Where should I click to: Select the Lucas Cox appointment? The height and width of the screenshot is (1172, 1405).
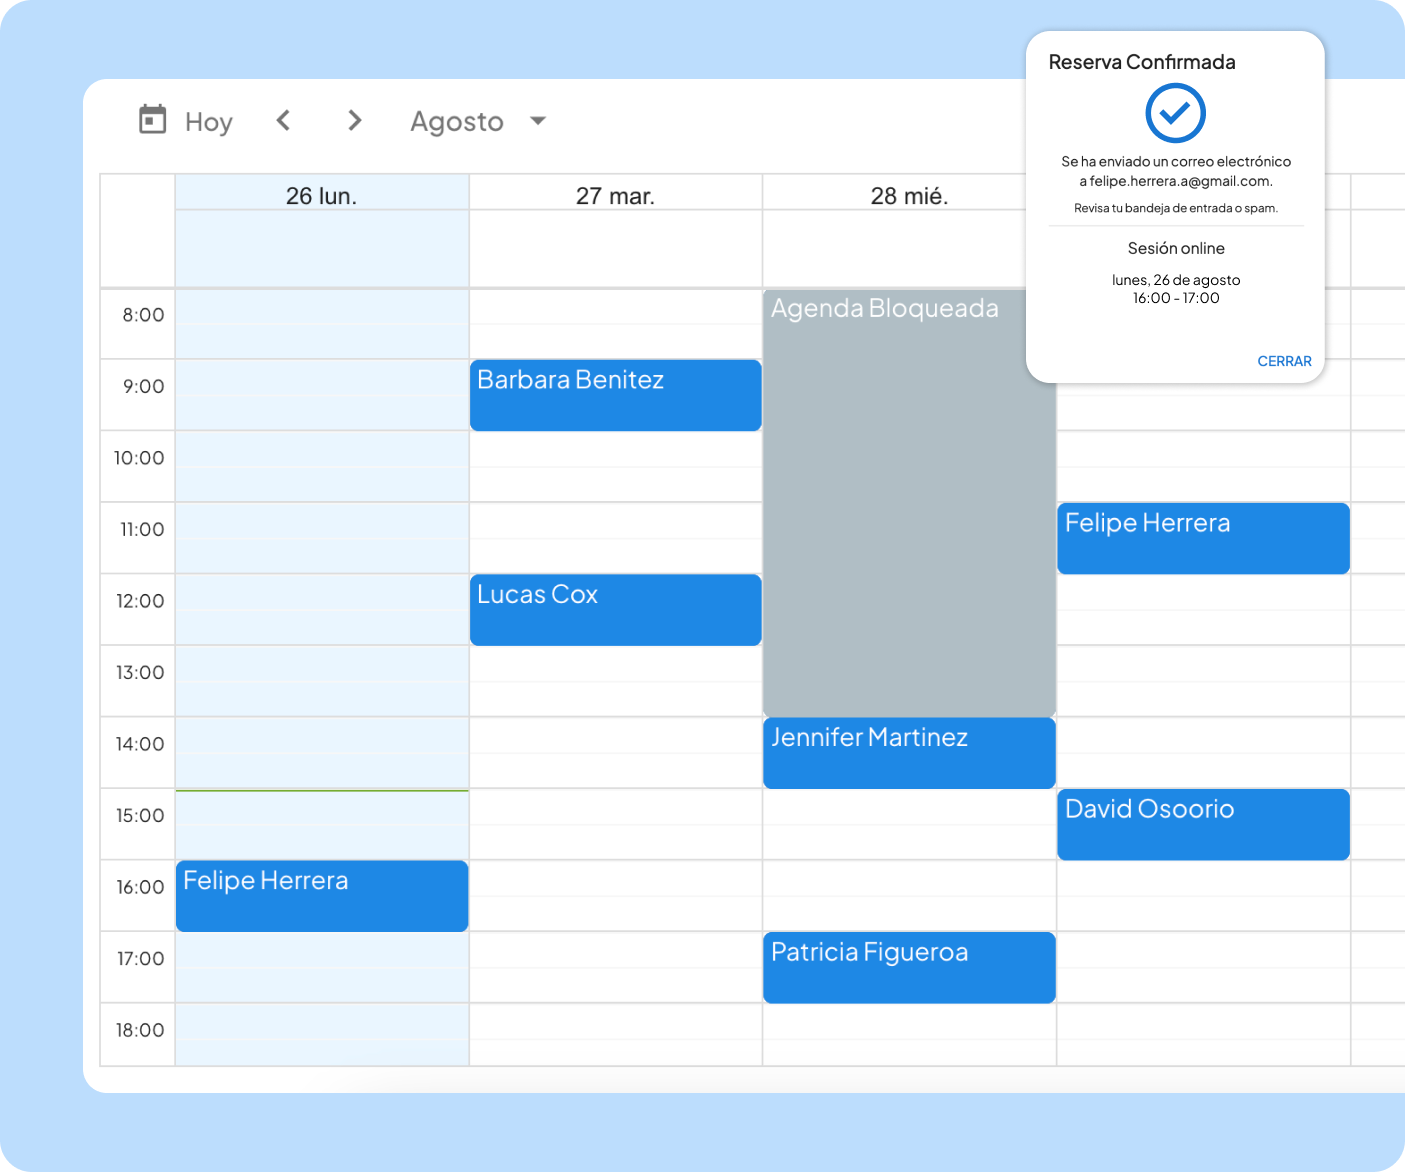click(615, 609)
